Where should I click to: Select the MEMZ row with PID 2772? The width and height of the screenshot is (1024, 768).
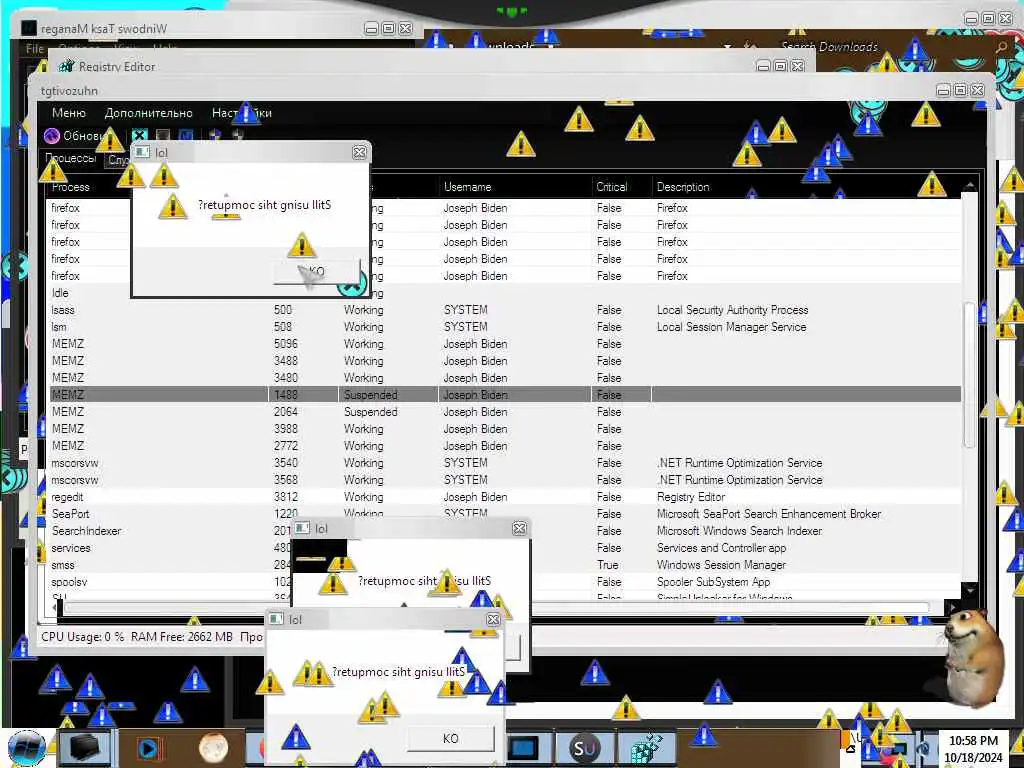click(505, 445)
